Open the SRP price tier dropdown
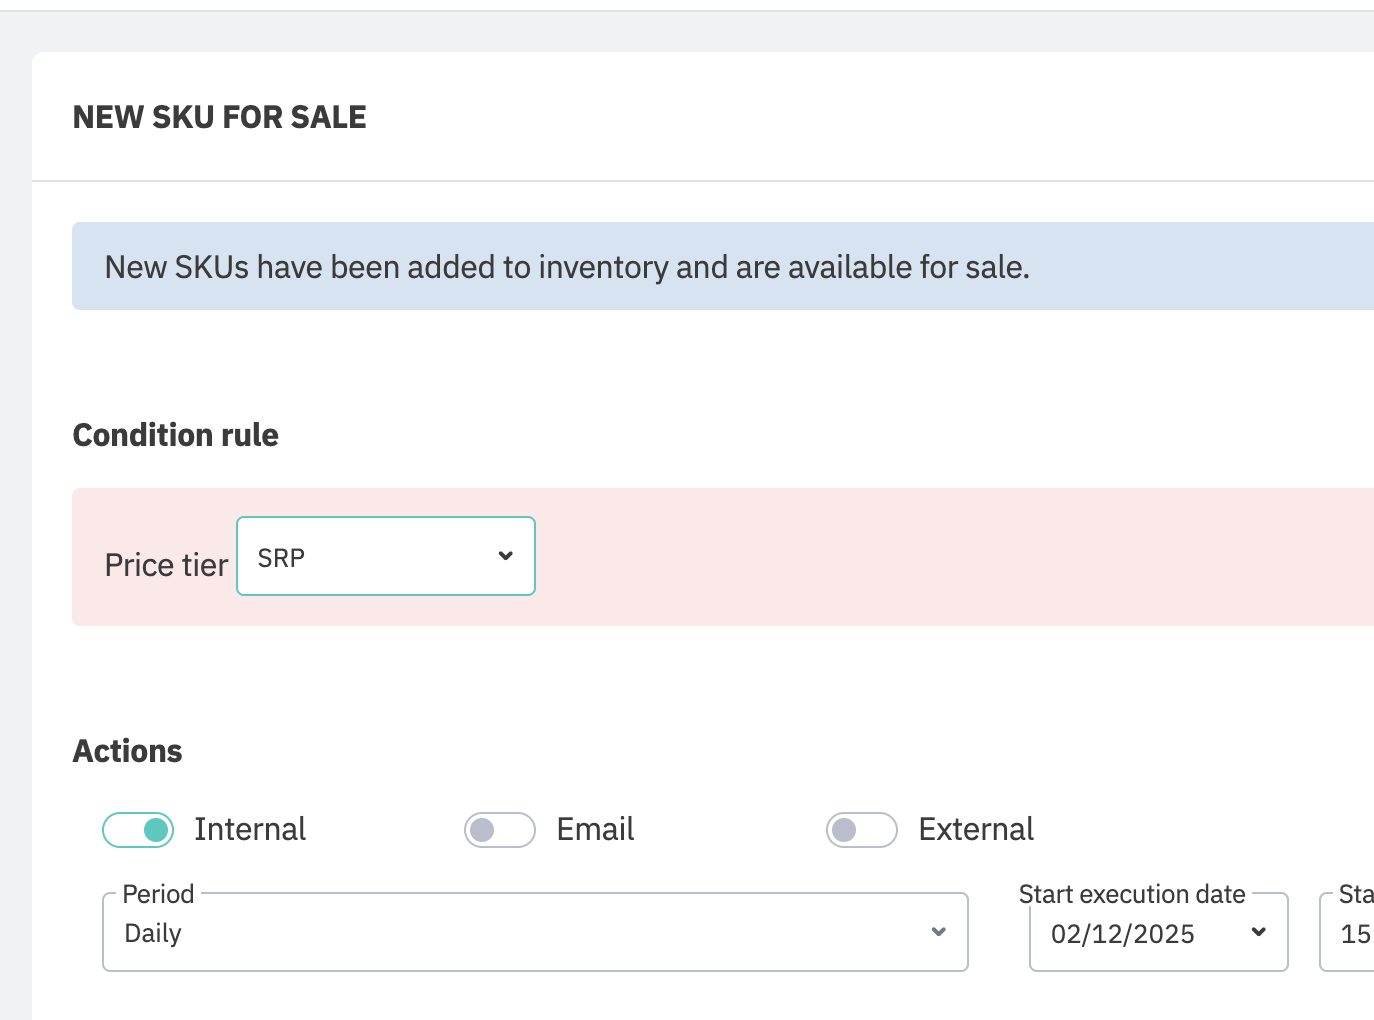This screenshot has width=1374, height=1020. point(385,556)
